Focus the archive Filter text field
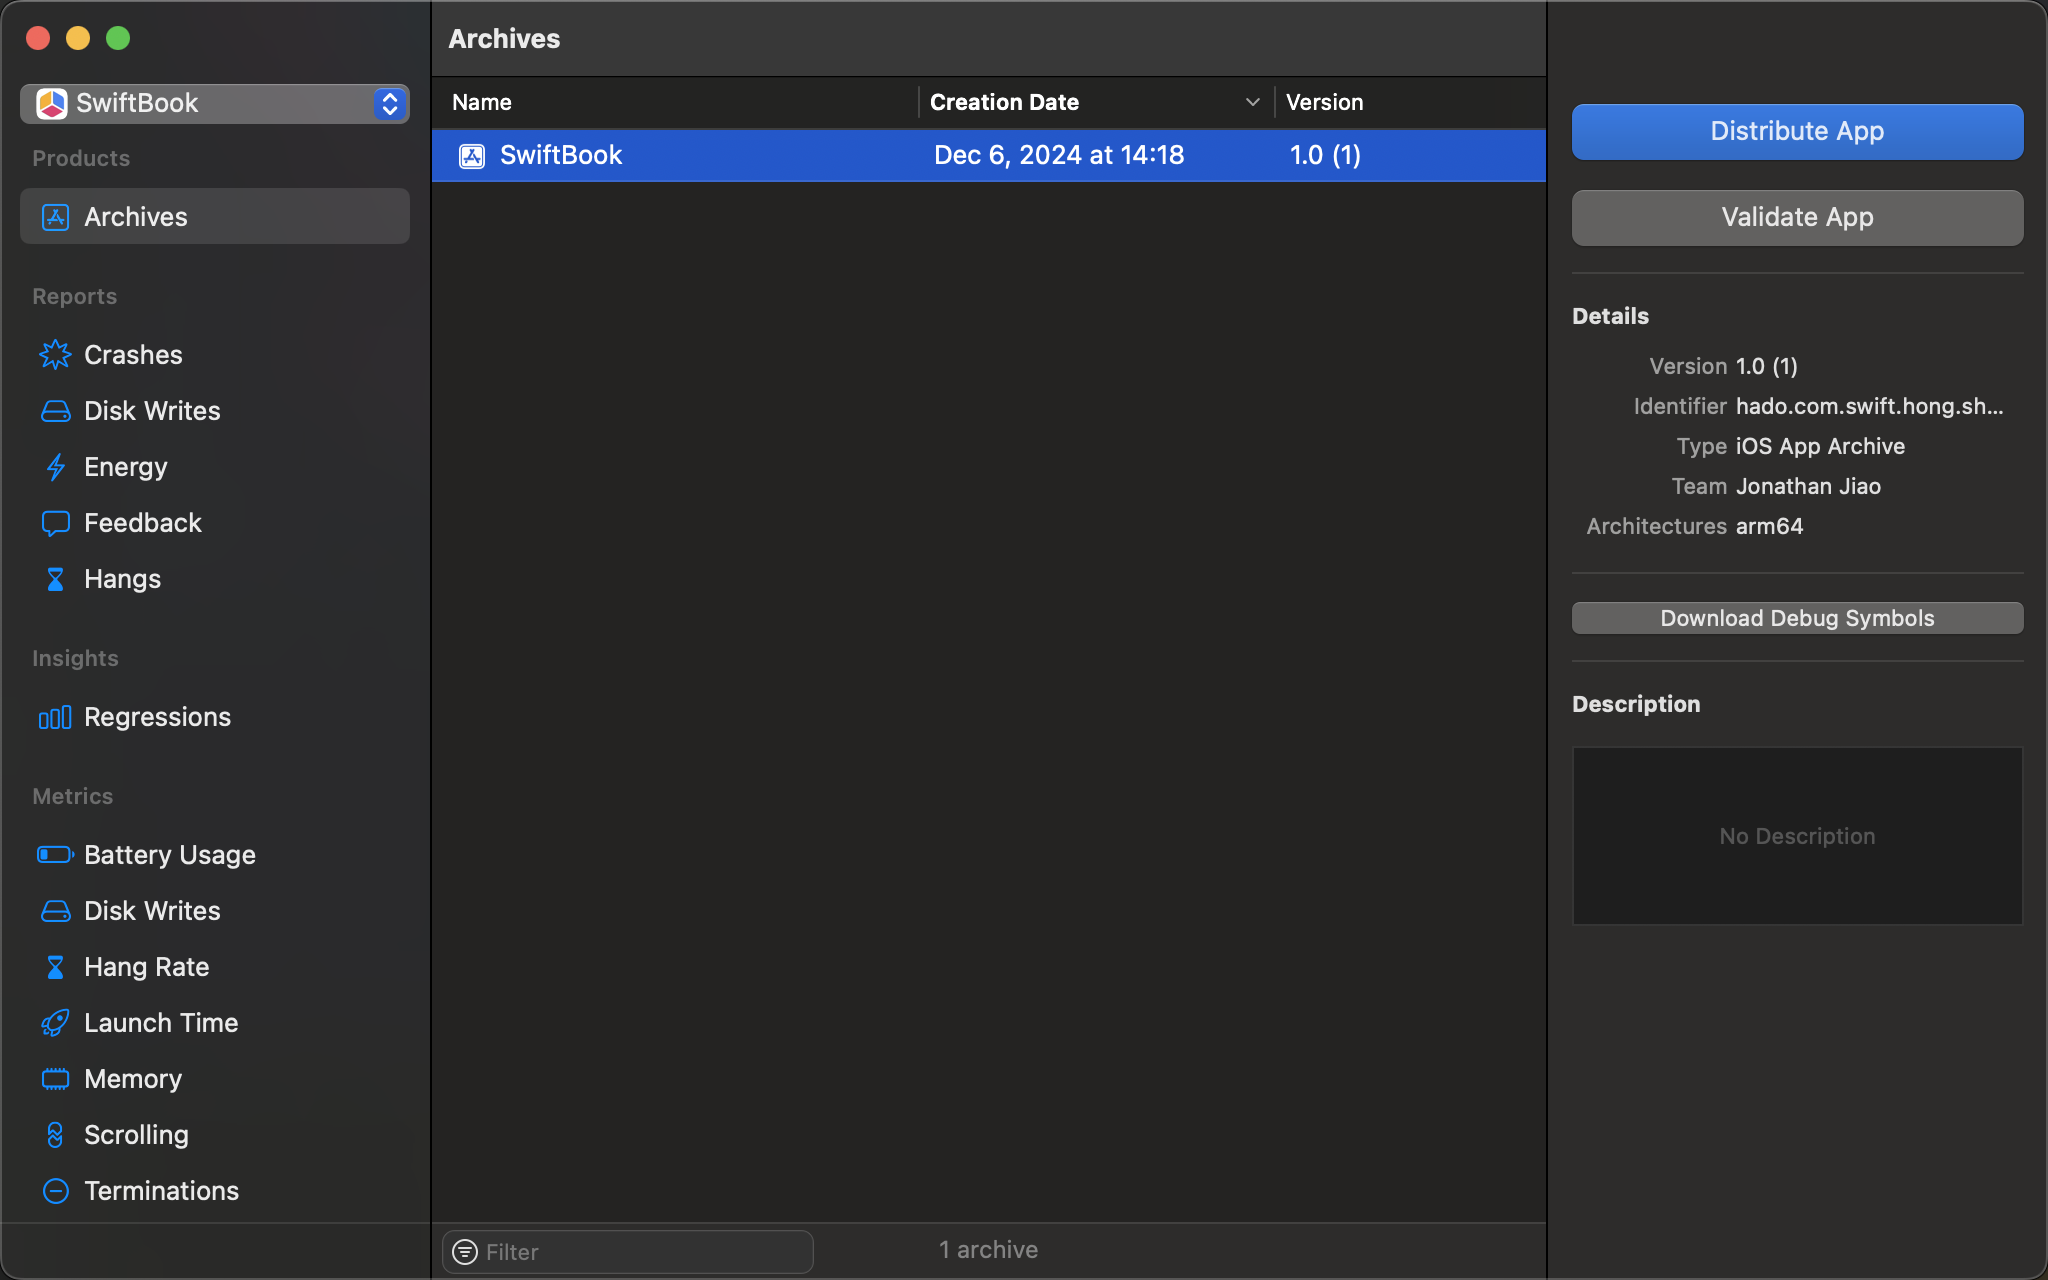Viewport: 2048px width, 1280px height. [x=640, y=1252]
